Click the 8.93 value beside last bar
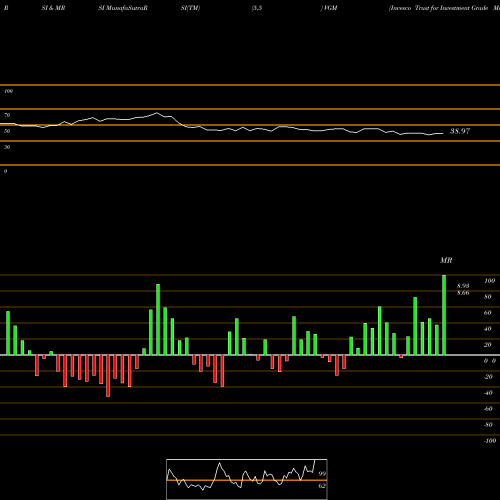500x500 pixels. (x=463, y=286)
